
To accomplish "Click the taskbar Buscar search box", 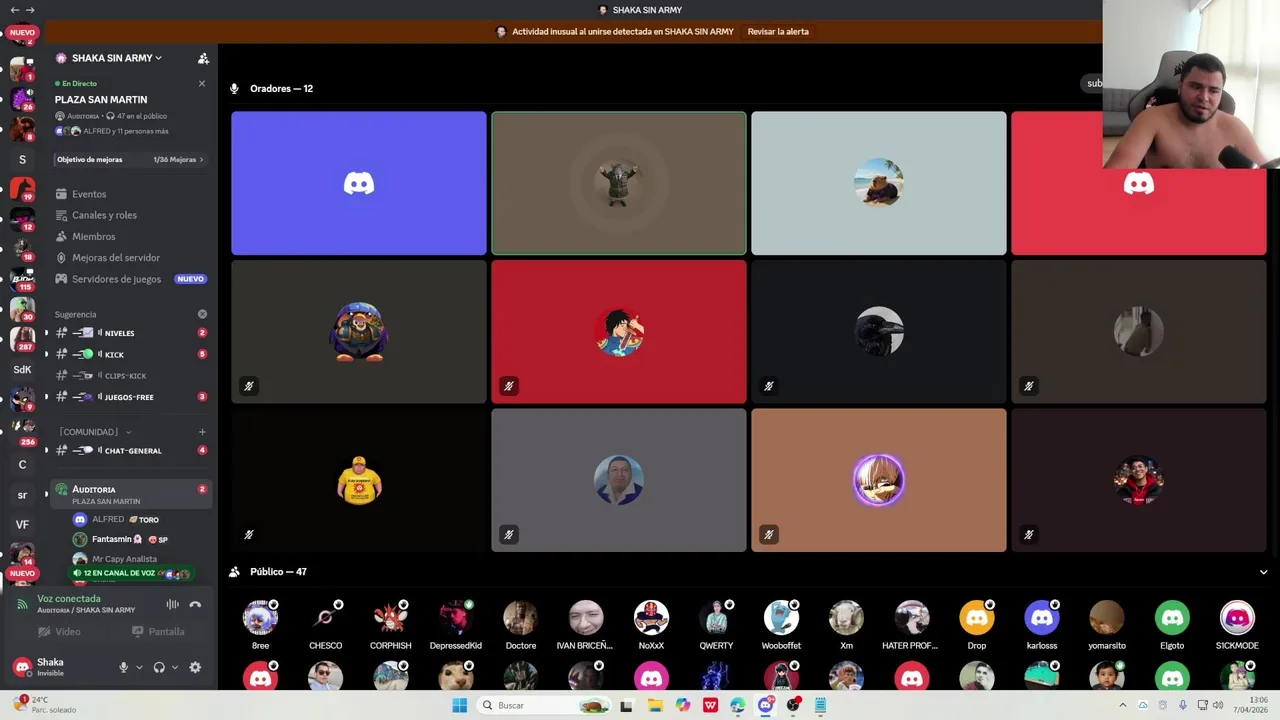I will click(542, 705).
